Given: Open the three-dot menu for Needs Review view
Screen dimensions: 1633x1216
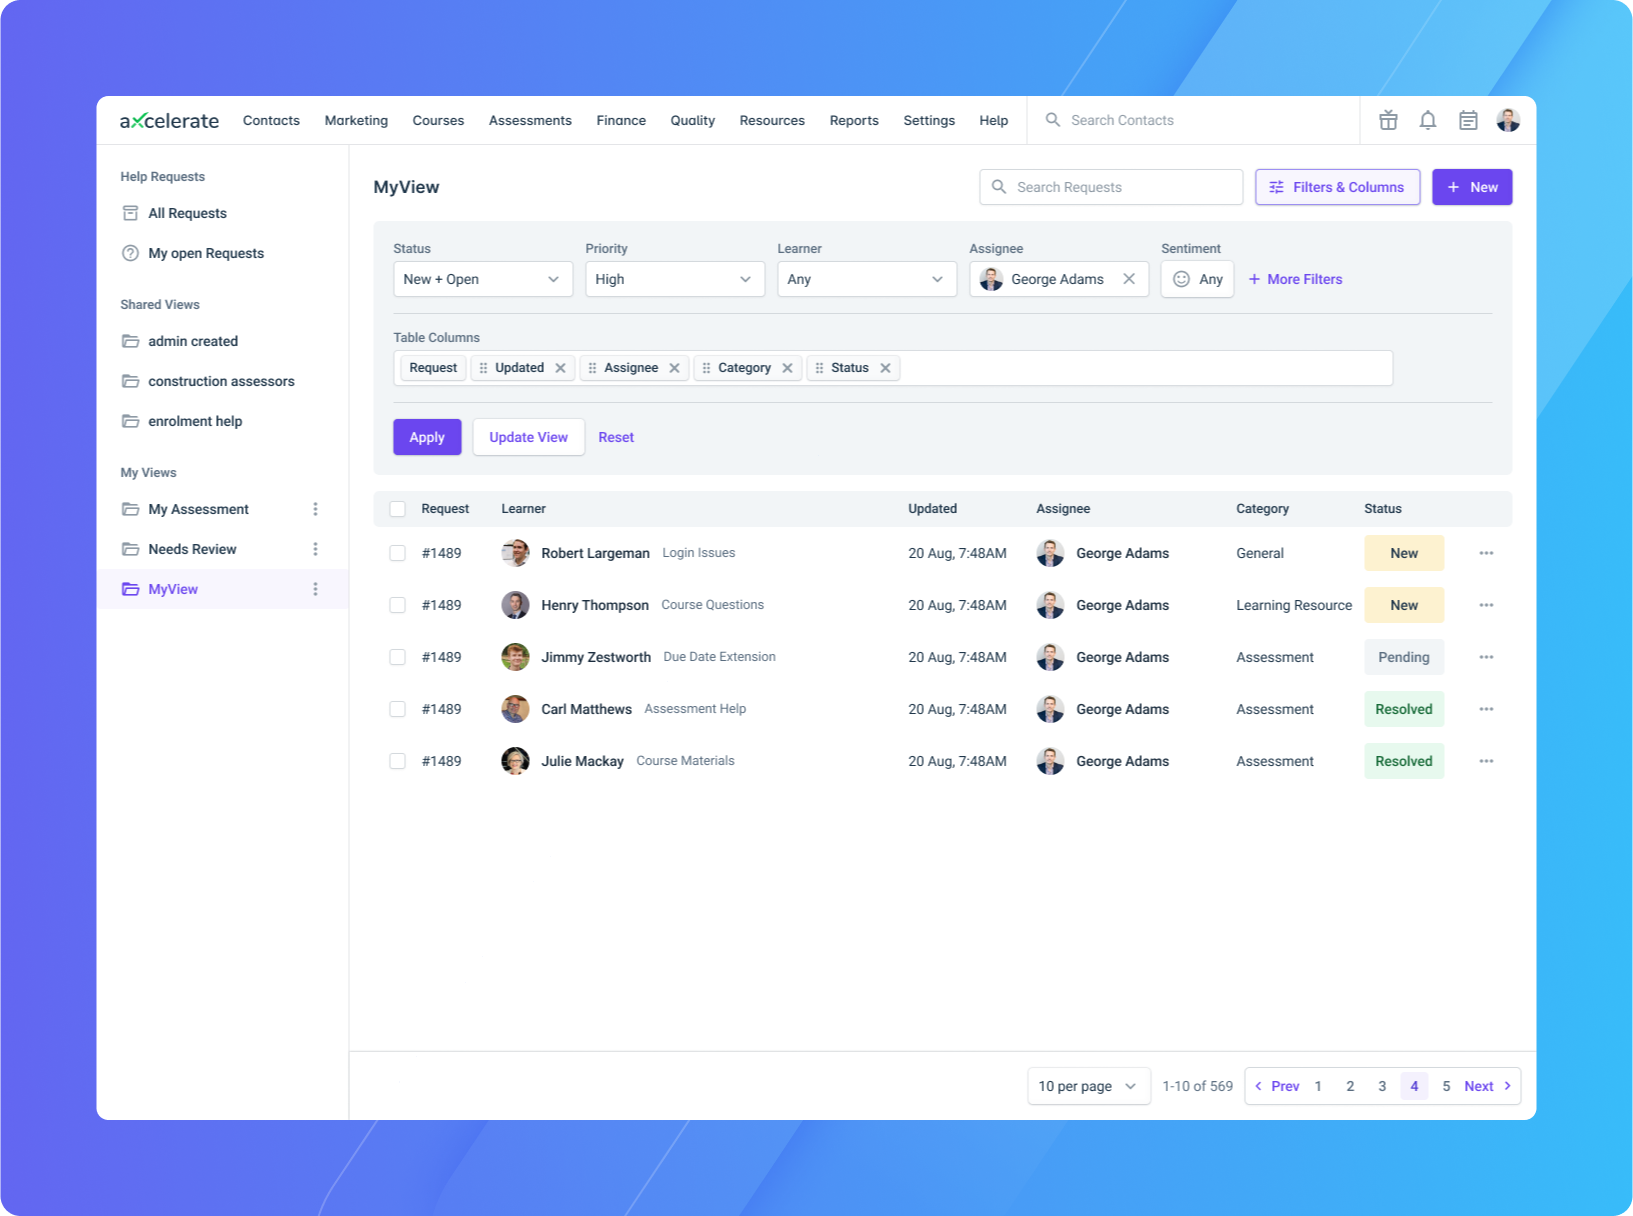Looking at the screenshot, I should click(315, 549).
